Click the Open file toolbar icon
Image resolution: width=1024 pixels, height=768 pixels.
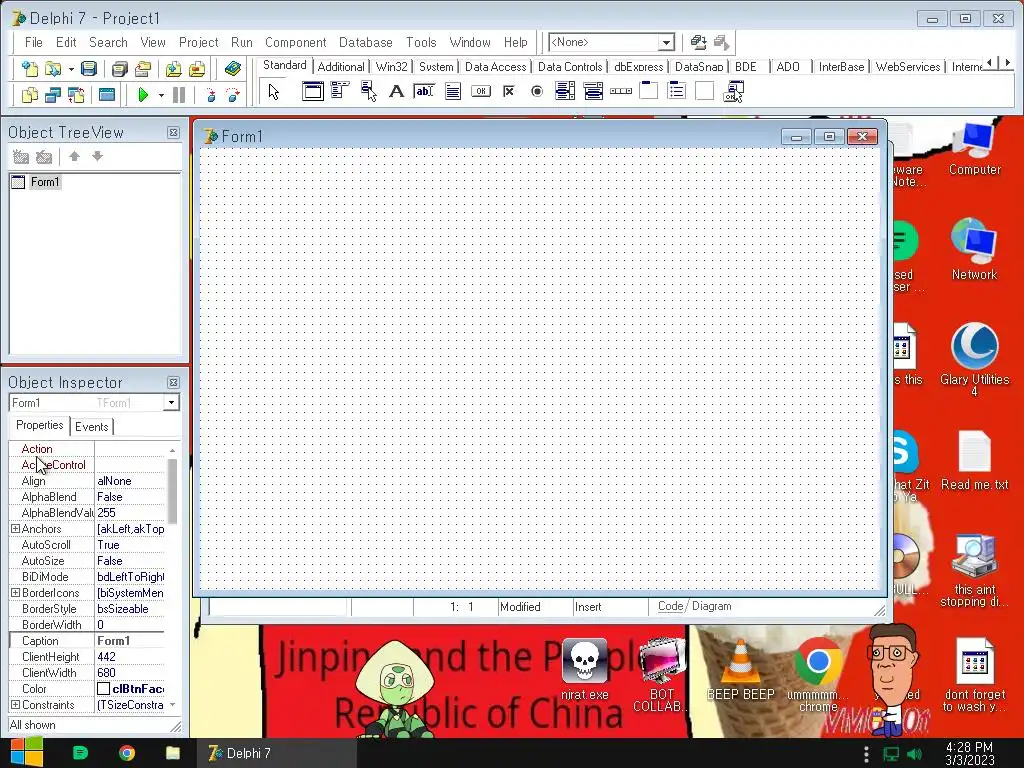pyautogui.click(x=52, y=68)
